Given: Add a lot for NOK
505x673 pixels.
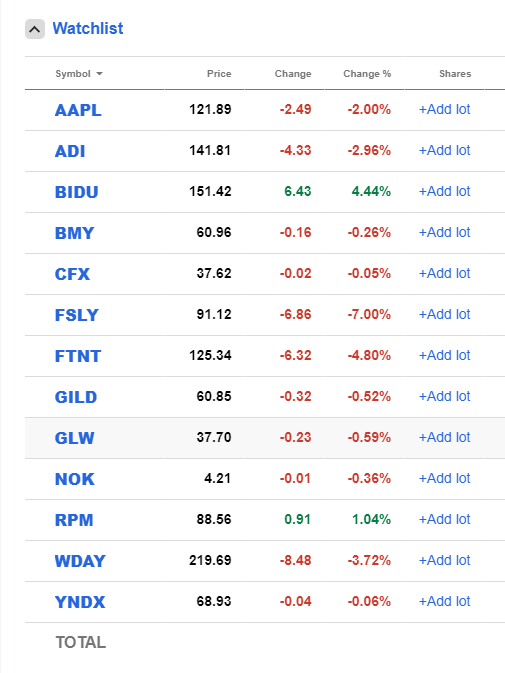Looking at the screenshot, I should 445,478.
